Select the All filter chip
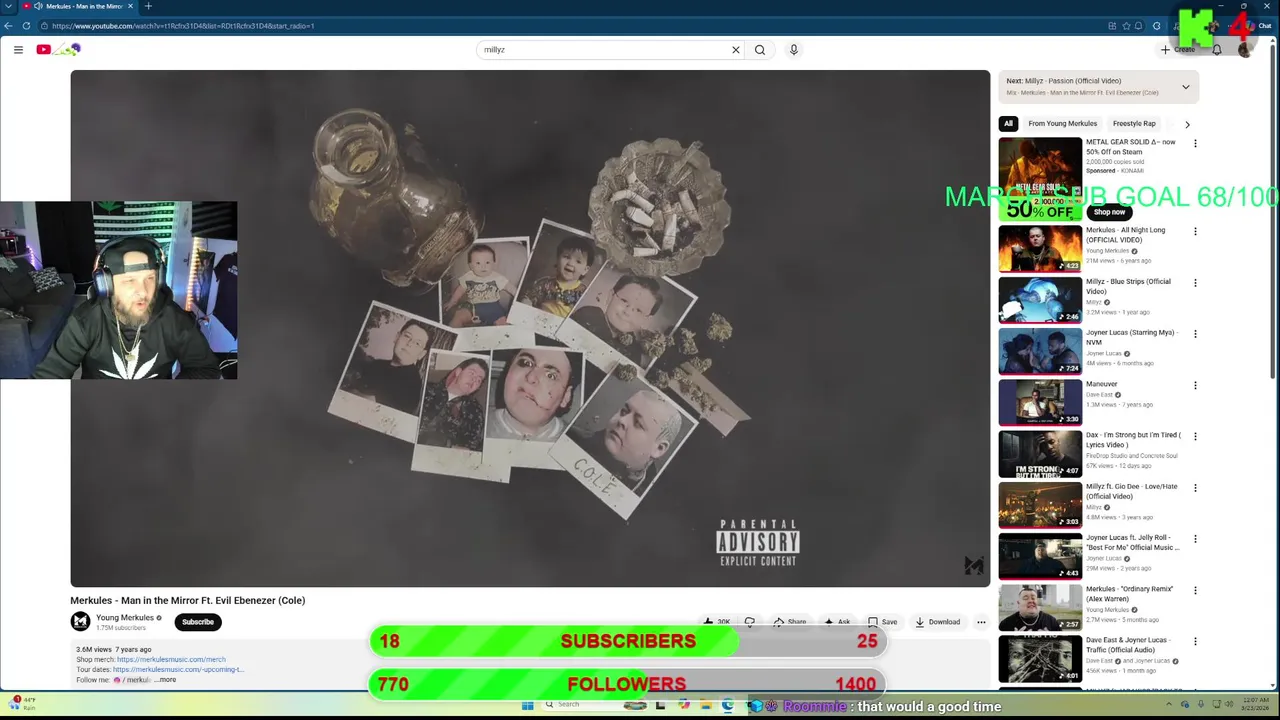The width and height of the screenshot is (1280, 720). 1008,123
